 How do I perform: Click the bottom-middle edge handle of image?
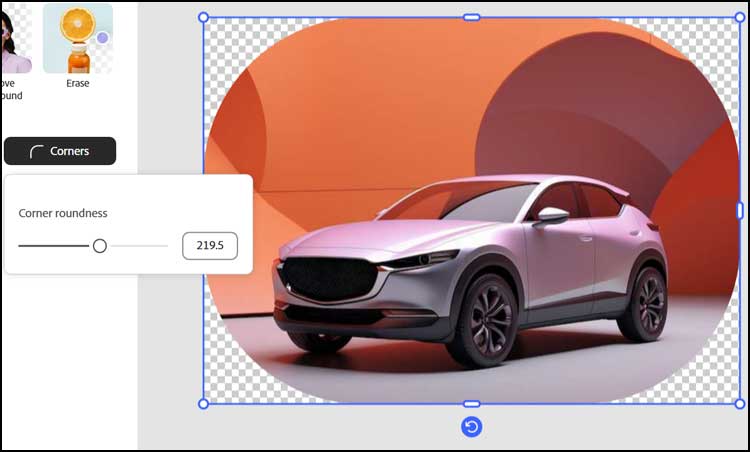pos(472,404)
